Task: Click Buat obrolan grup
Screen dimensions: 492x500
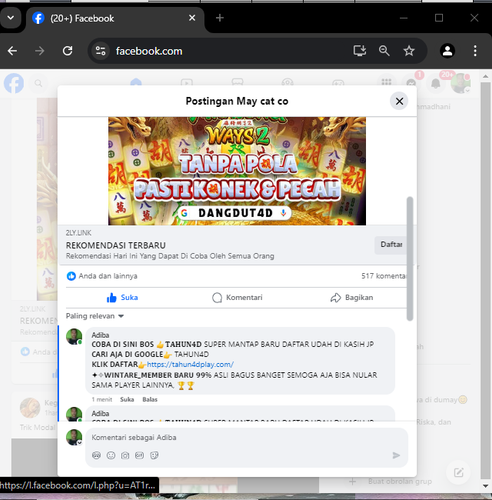Action: coord(400,481)
